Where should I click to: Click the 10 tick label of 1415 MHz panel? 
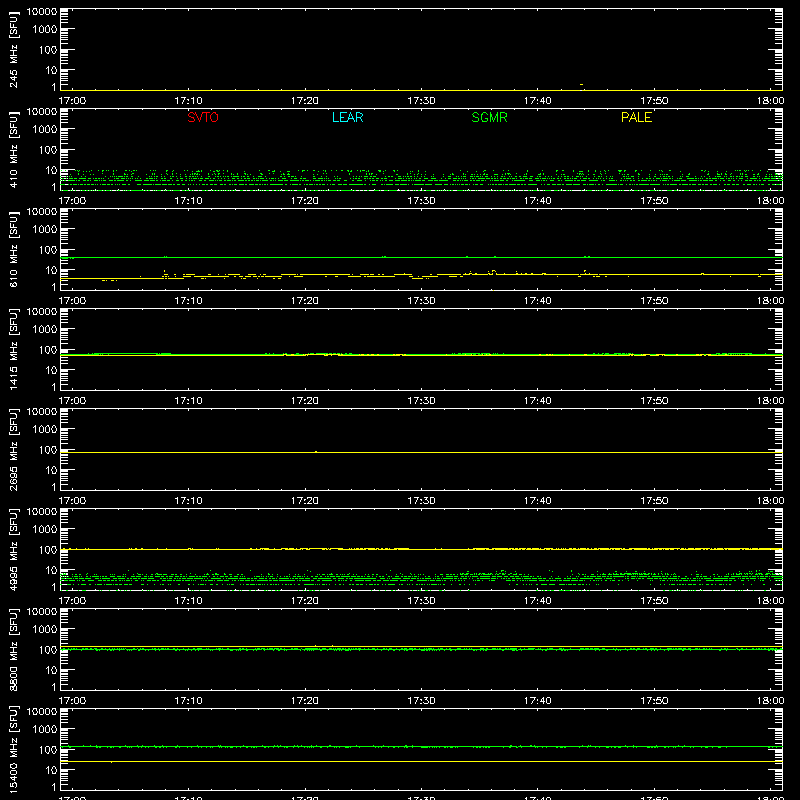click(x=52, y=370)
